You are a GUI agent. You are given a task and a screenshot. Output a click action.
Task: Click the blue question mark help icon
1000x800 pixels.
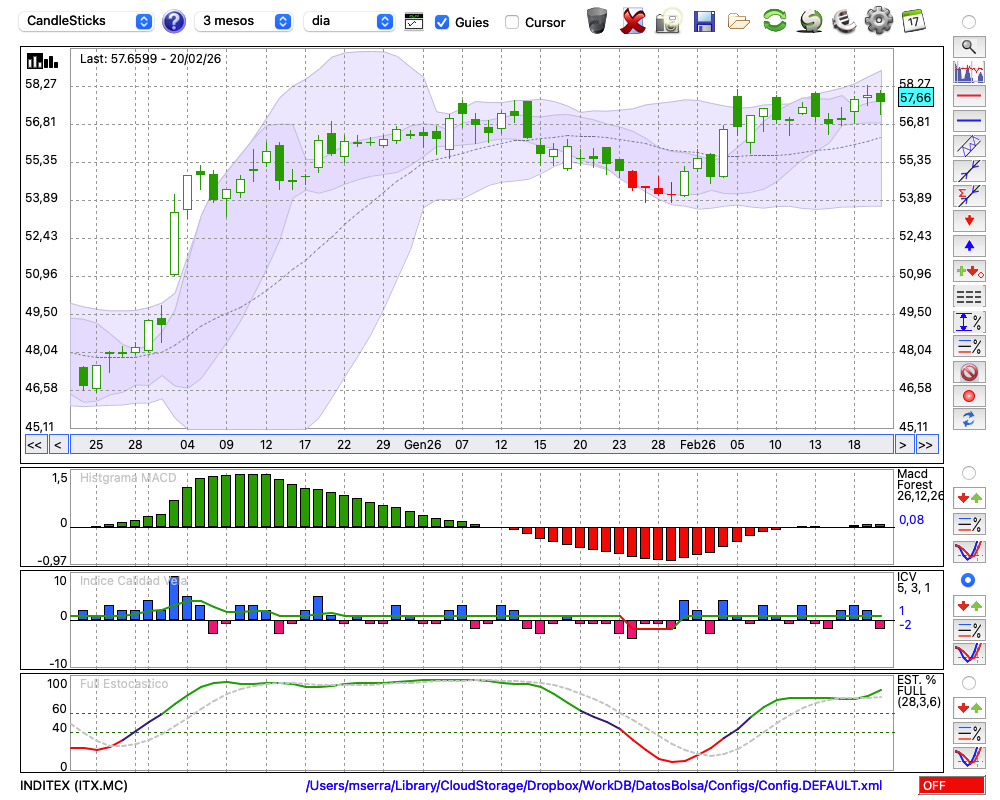tap(174, 21)
